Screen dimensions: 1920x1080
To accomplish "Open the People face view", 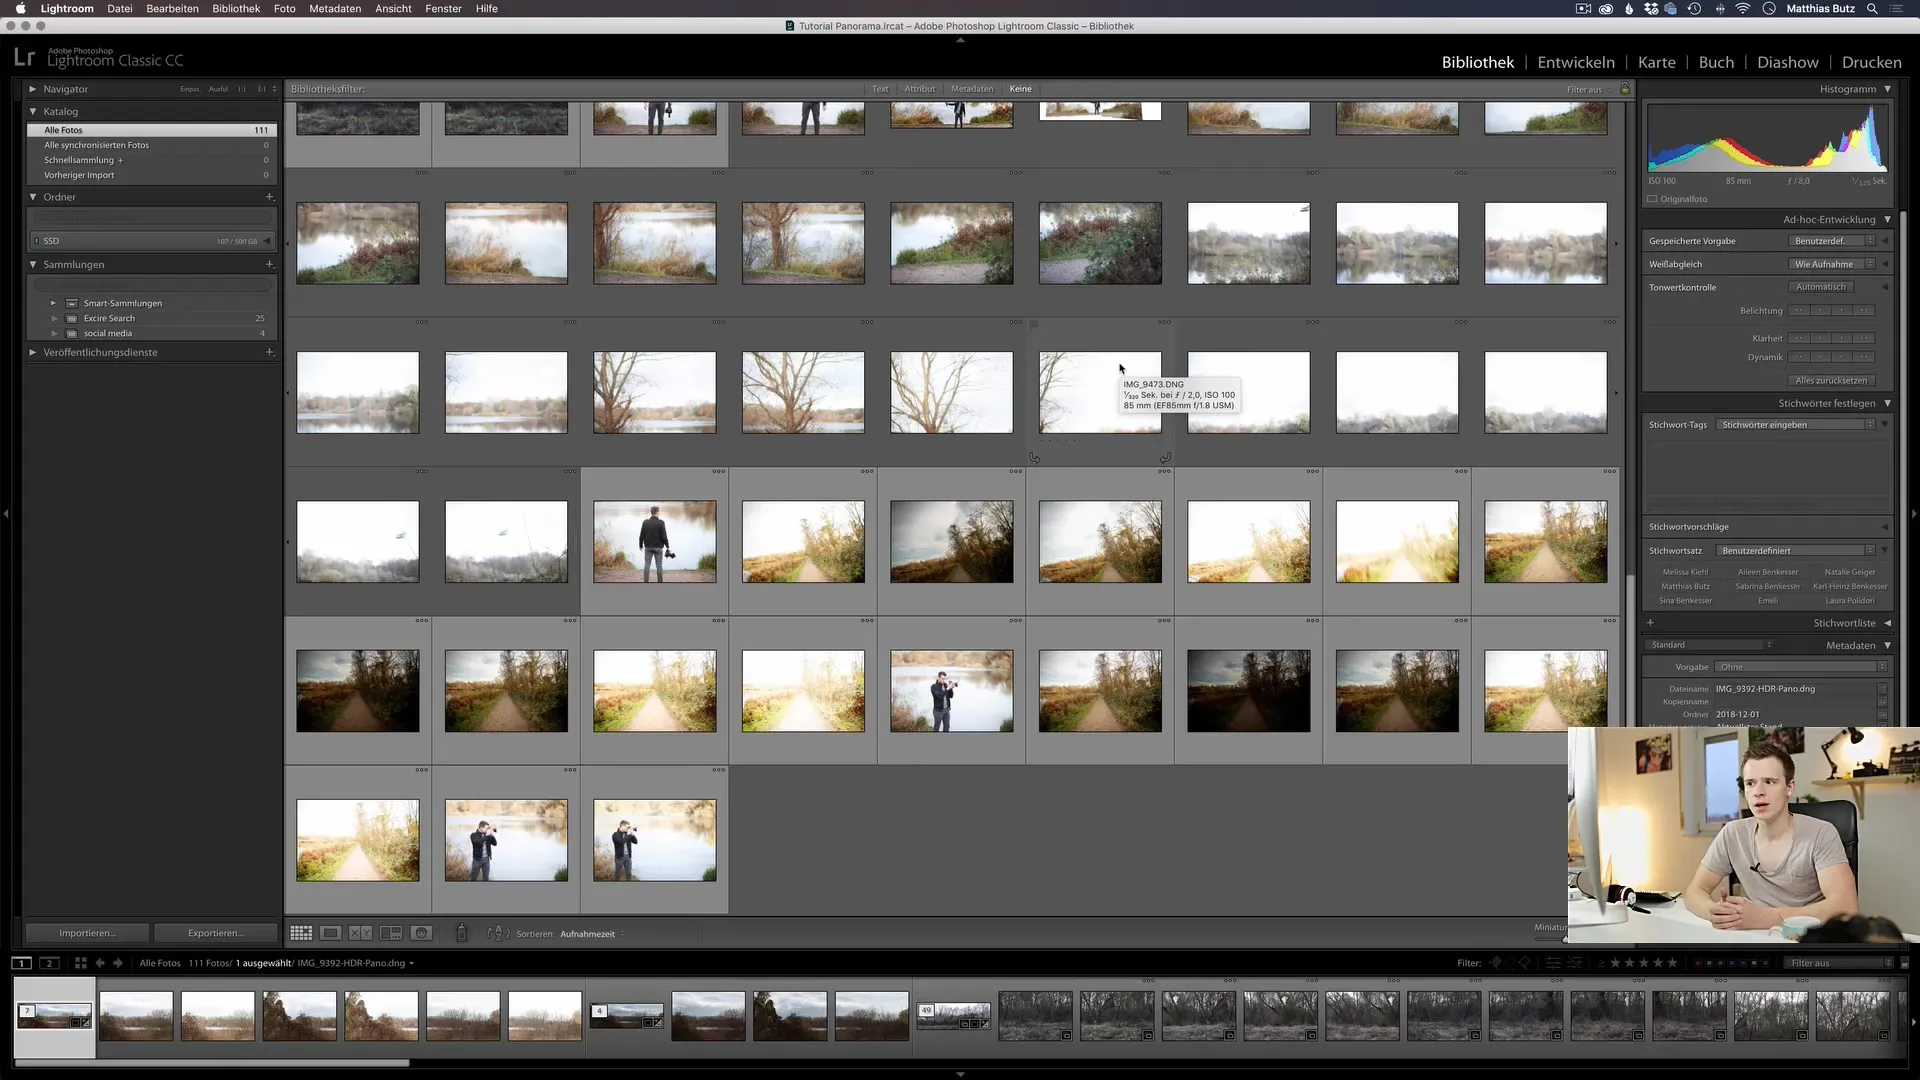I will [x=422, y=933].
